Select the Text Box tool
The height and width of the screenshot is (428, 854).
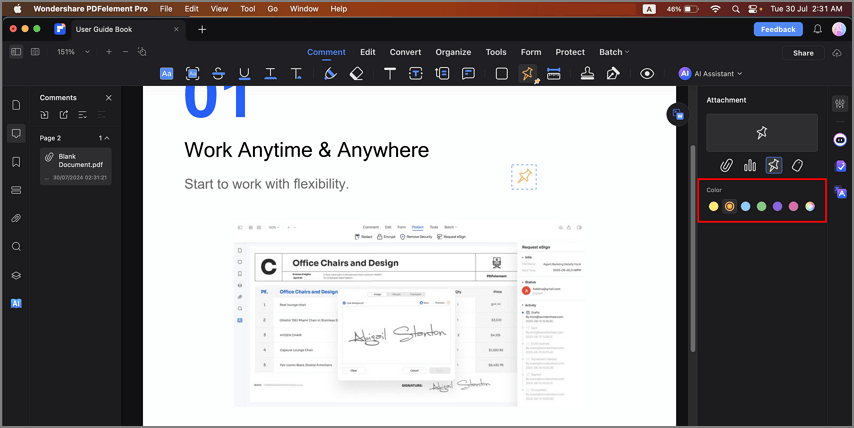click(x=416, y=74)
